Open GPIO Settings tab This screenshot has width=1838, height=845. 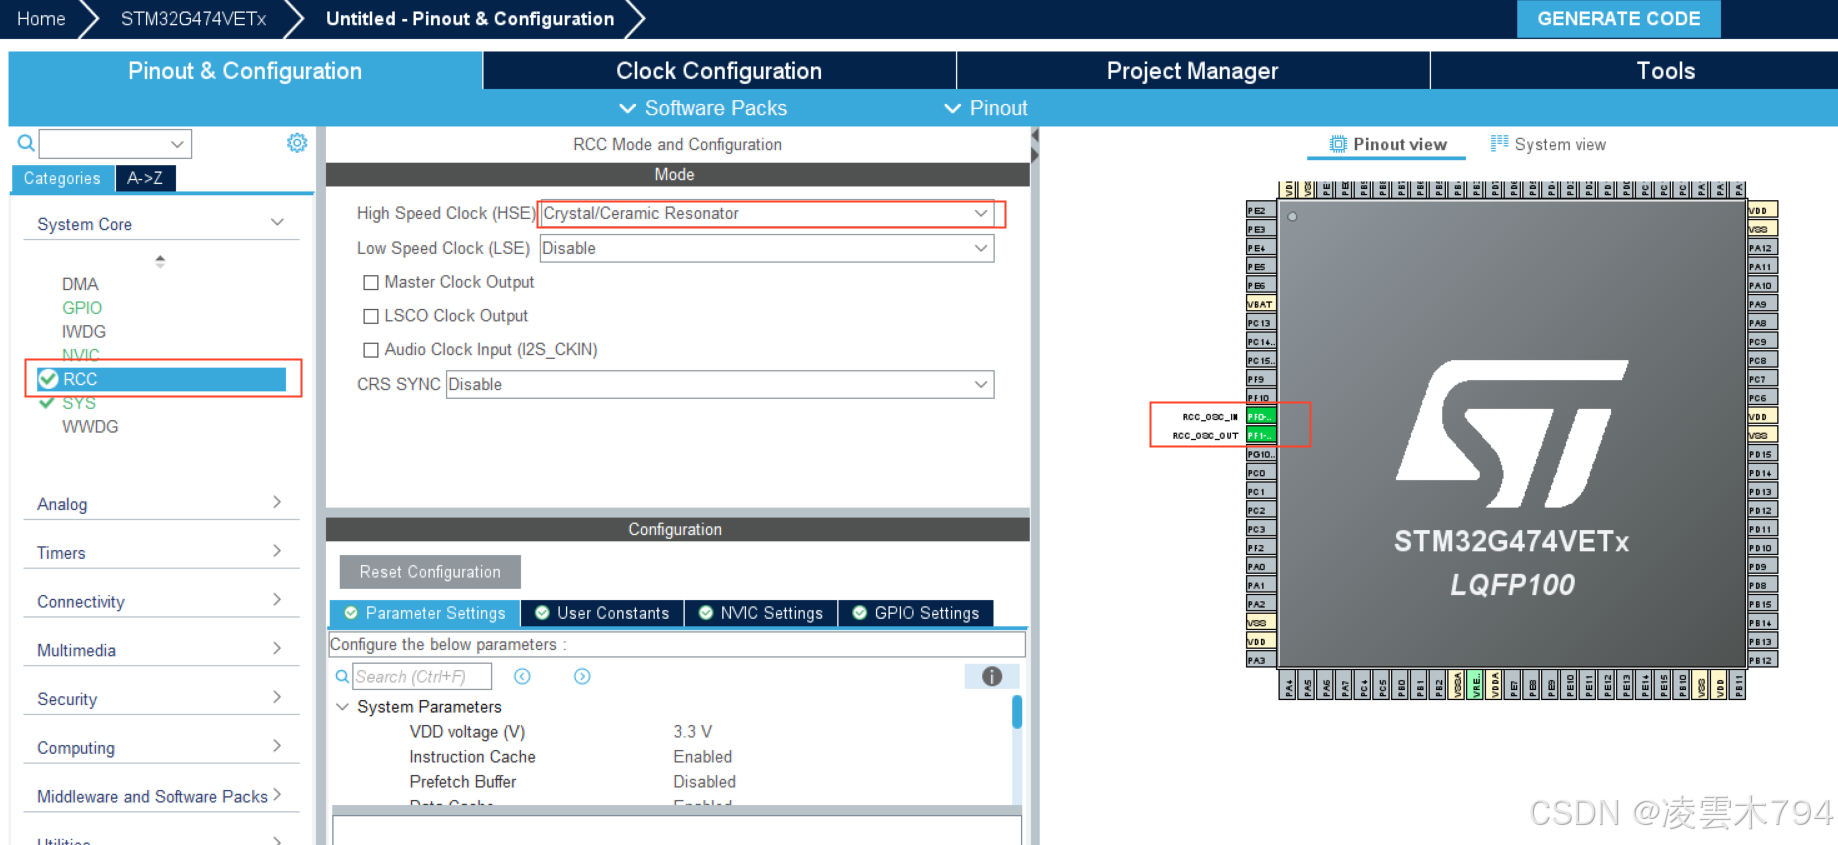[916, 613]
